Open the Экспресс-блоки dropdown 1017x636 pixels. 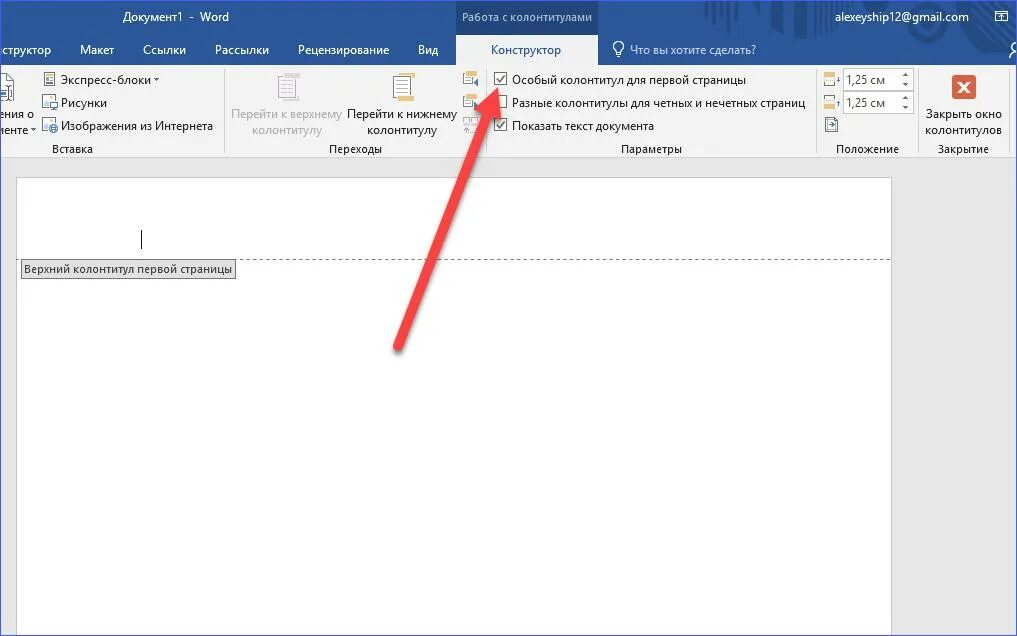[101, 80]
